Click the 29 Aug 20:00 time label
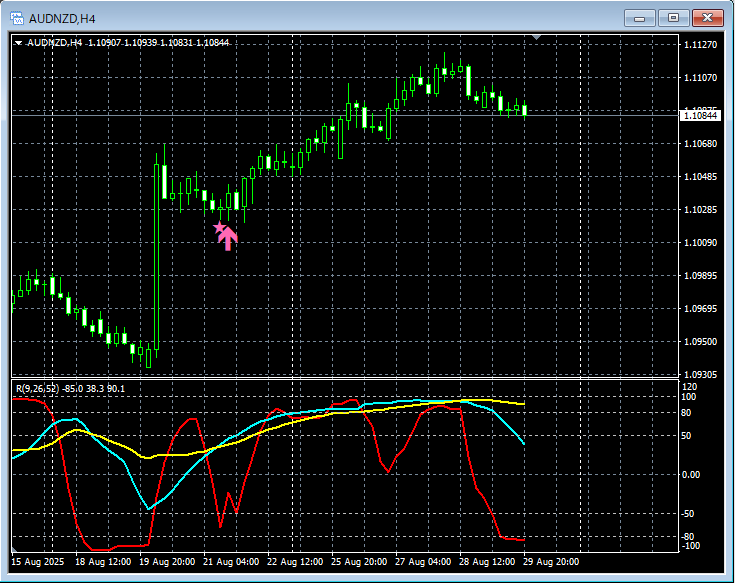Image resolution: width=736 pixels, height=583 pixels. 552,562
